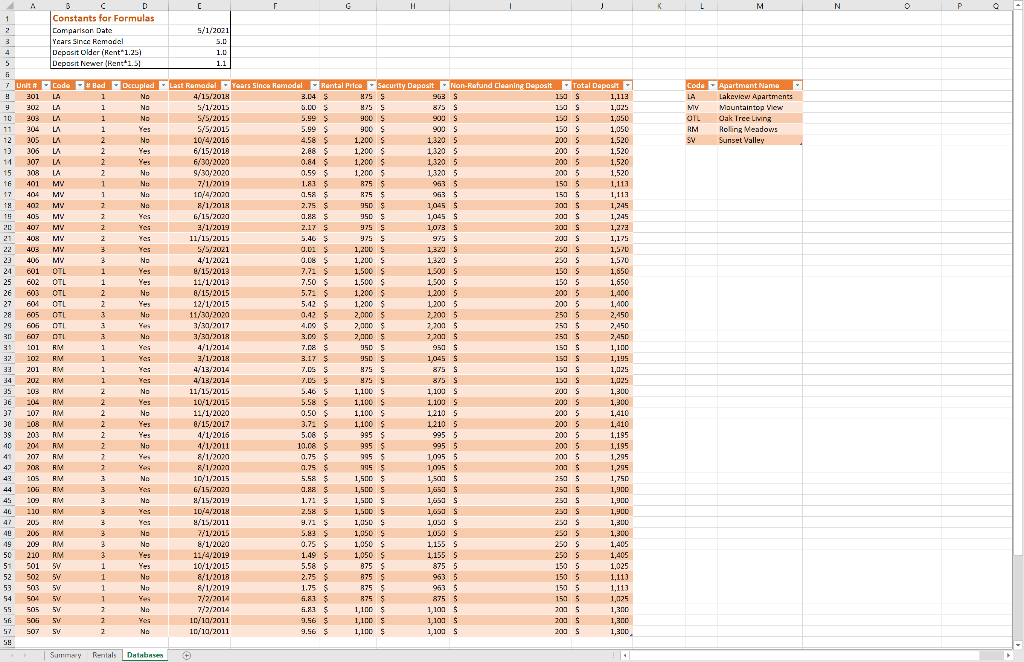Select row 1 header

point(7,18)
